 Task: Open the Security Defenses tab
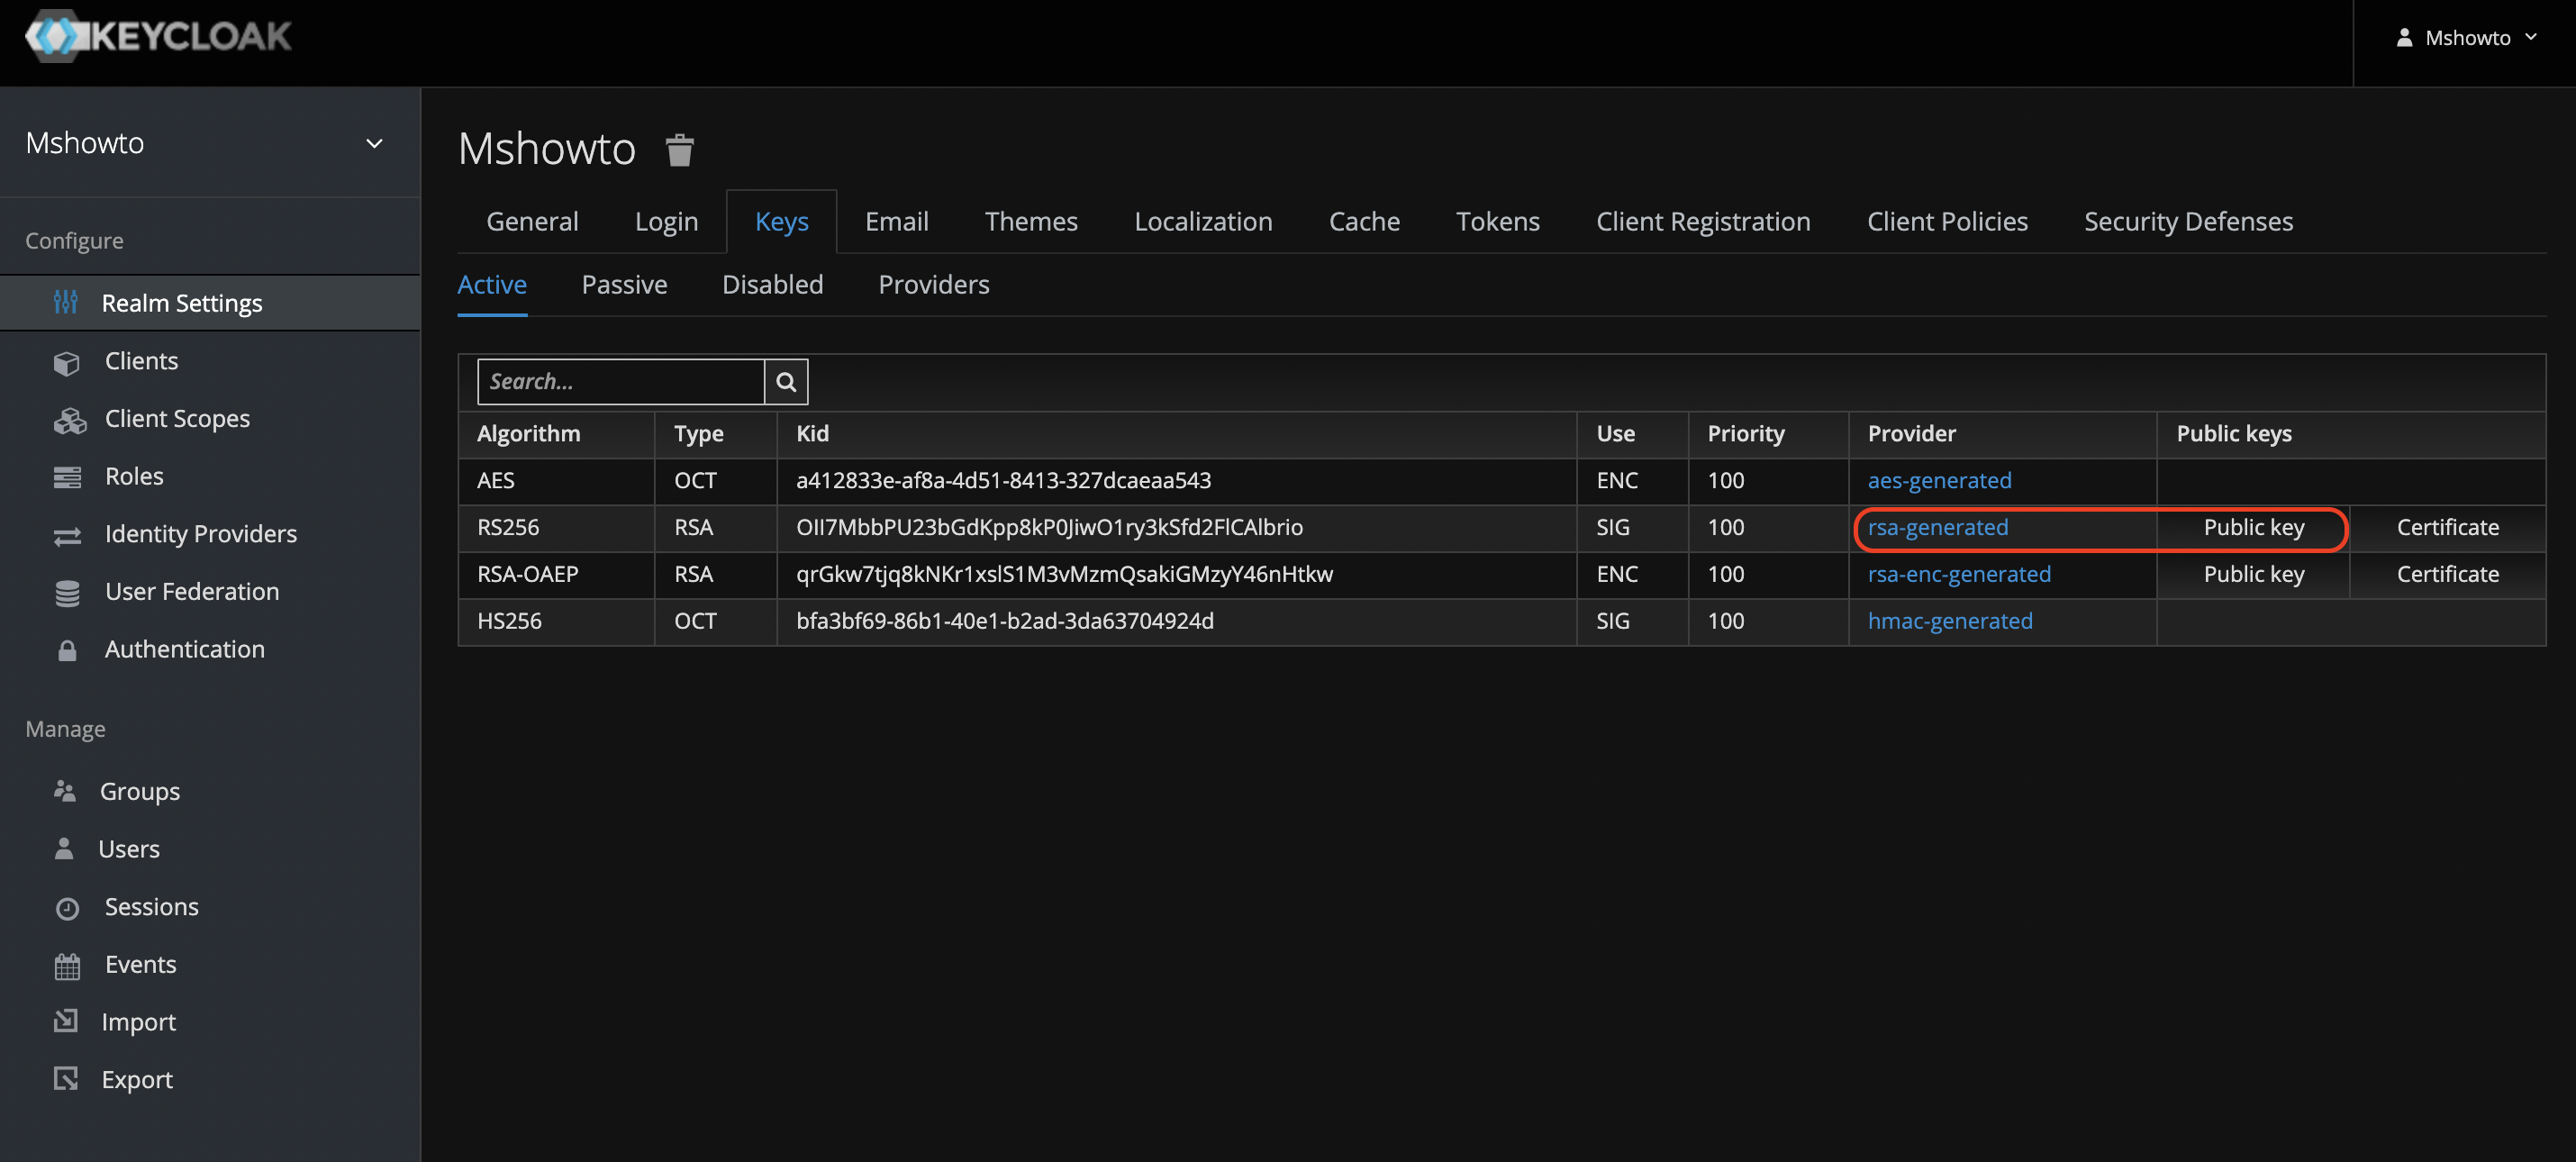click(2188, 221)
